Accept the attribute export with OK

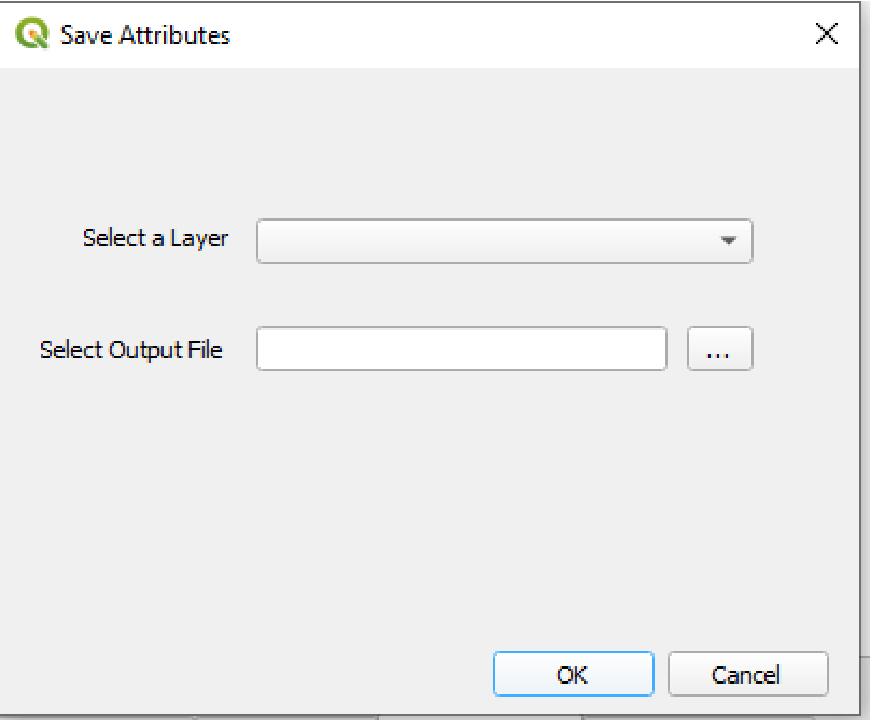[573, 674]
